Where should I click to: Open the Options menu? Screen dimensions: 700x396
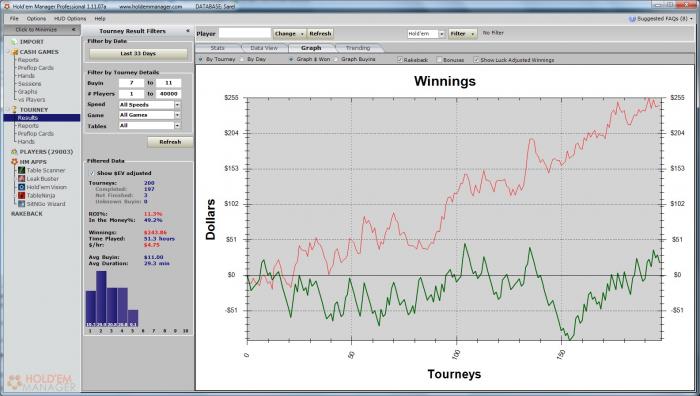pos(36,19)
